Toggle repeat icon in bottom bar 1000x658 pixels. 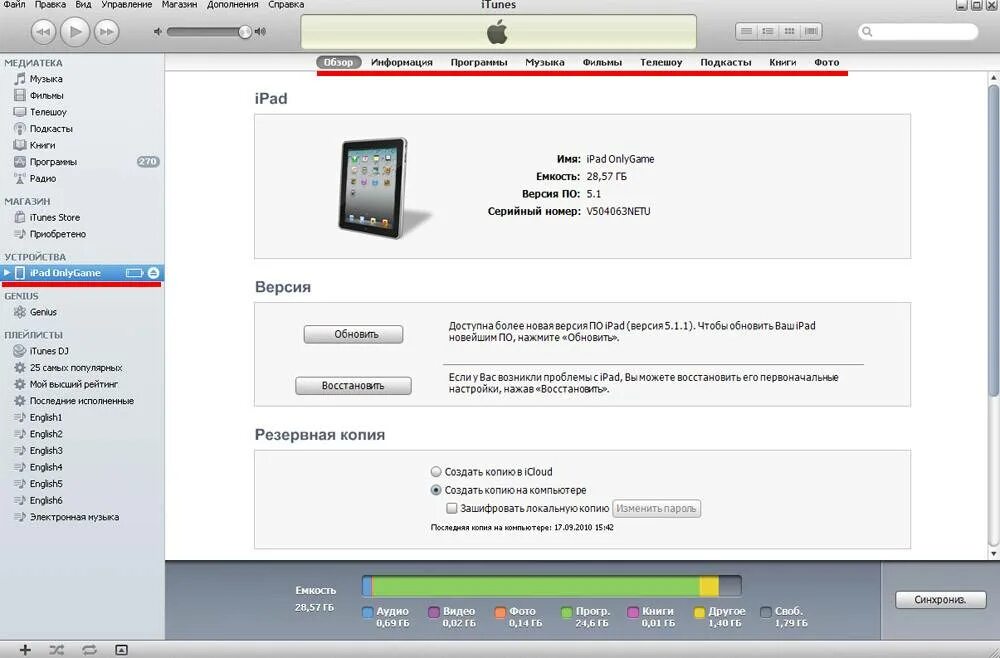click(x=89, y=650)
